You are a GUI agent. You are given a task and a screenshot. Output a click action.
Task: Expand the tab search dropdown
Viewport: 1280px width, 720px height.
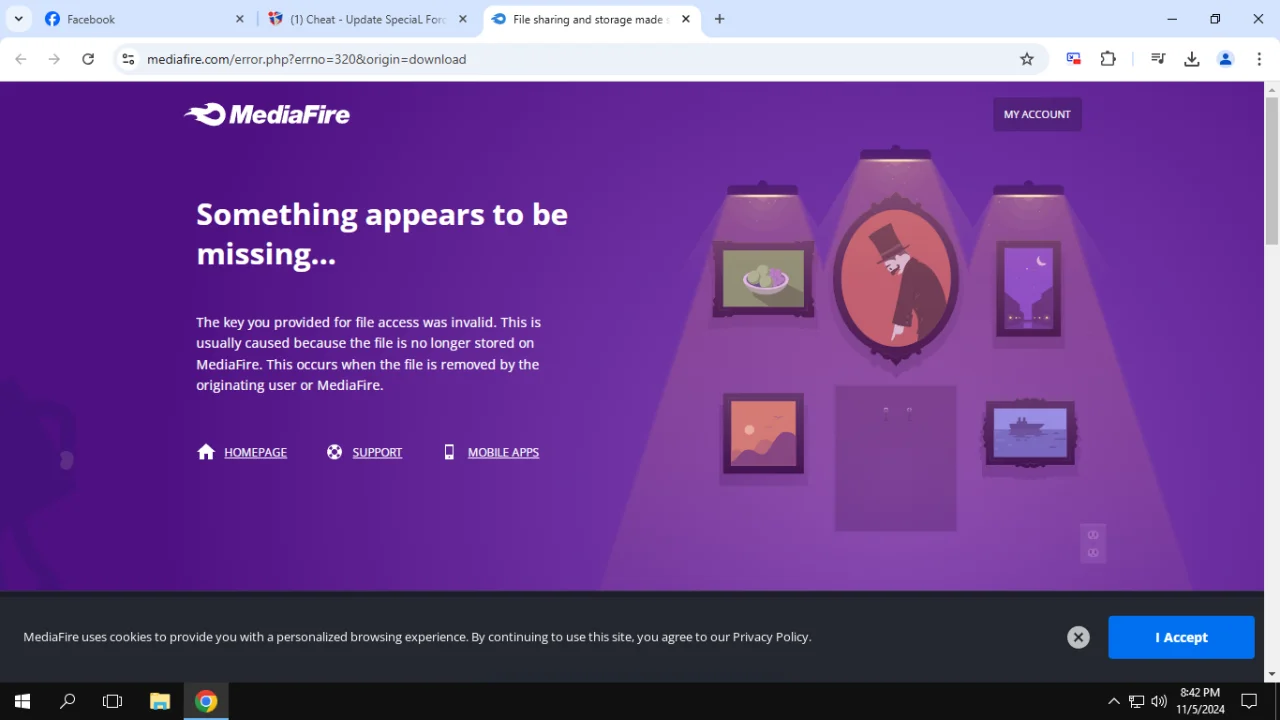click(18, 19)
